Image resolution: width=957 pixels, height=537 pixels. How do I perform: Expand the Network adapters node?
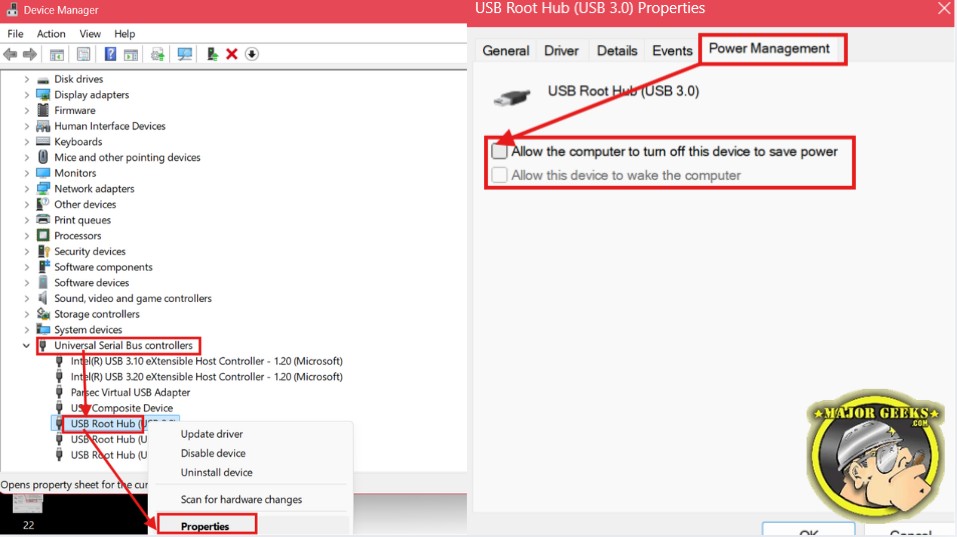pos(26,189)
